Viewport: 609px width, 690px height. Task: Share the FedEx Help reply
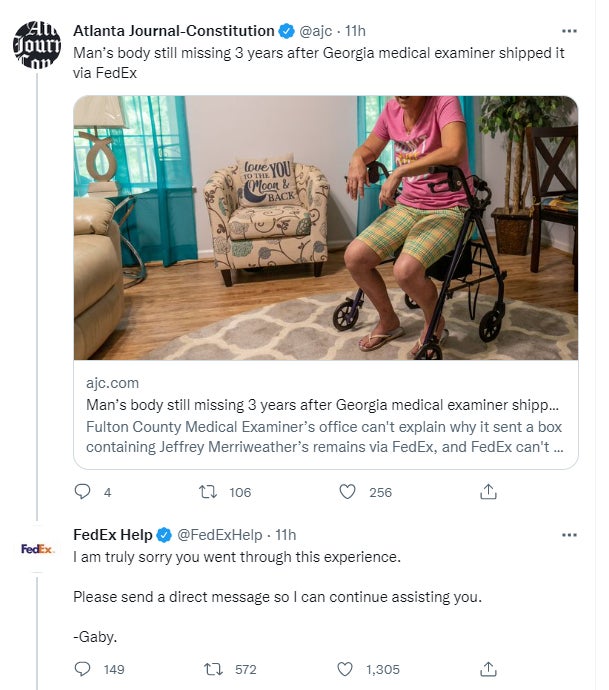(489, 669)
